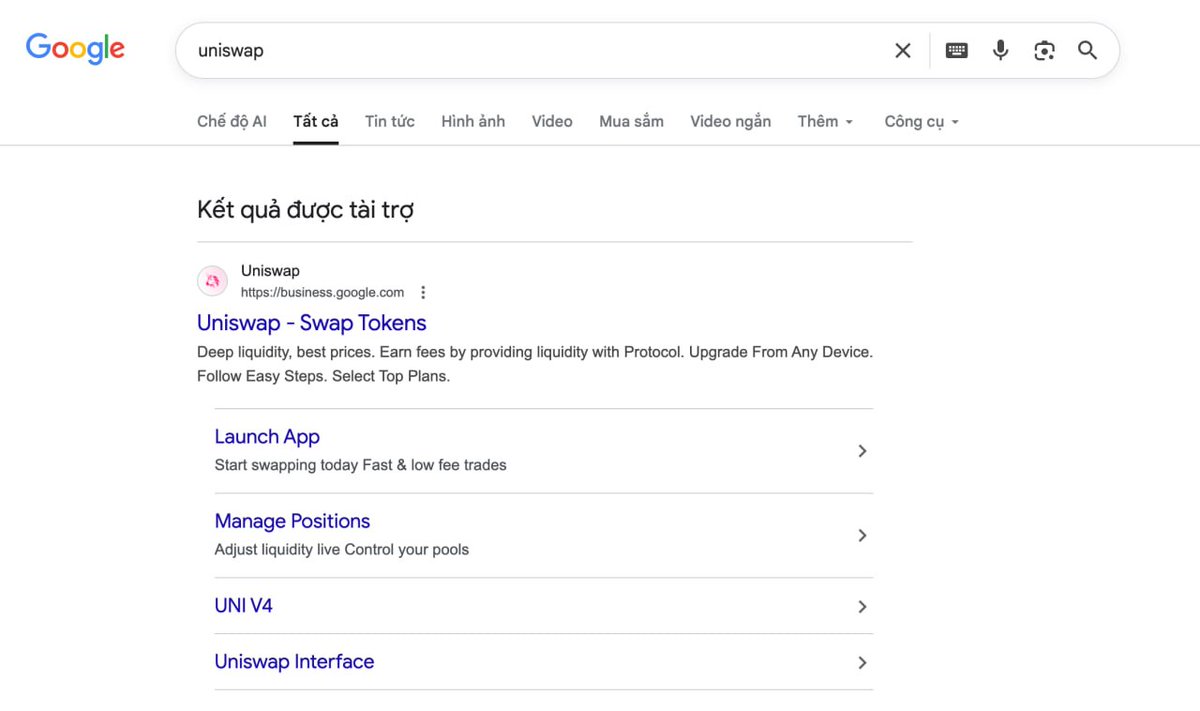
Task: Go to Mua sắm tab
Action: 631,121
